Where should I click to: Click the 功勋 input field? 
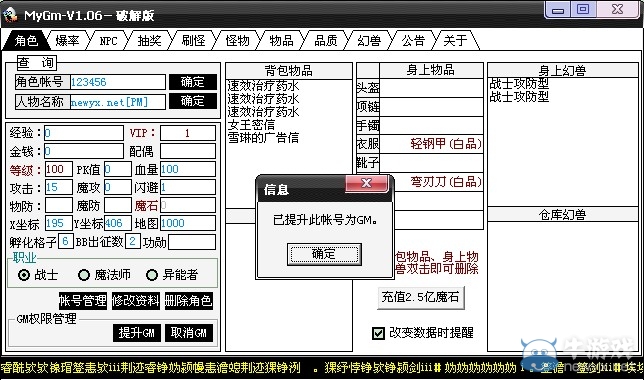point(192,242)
